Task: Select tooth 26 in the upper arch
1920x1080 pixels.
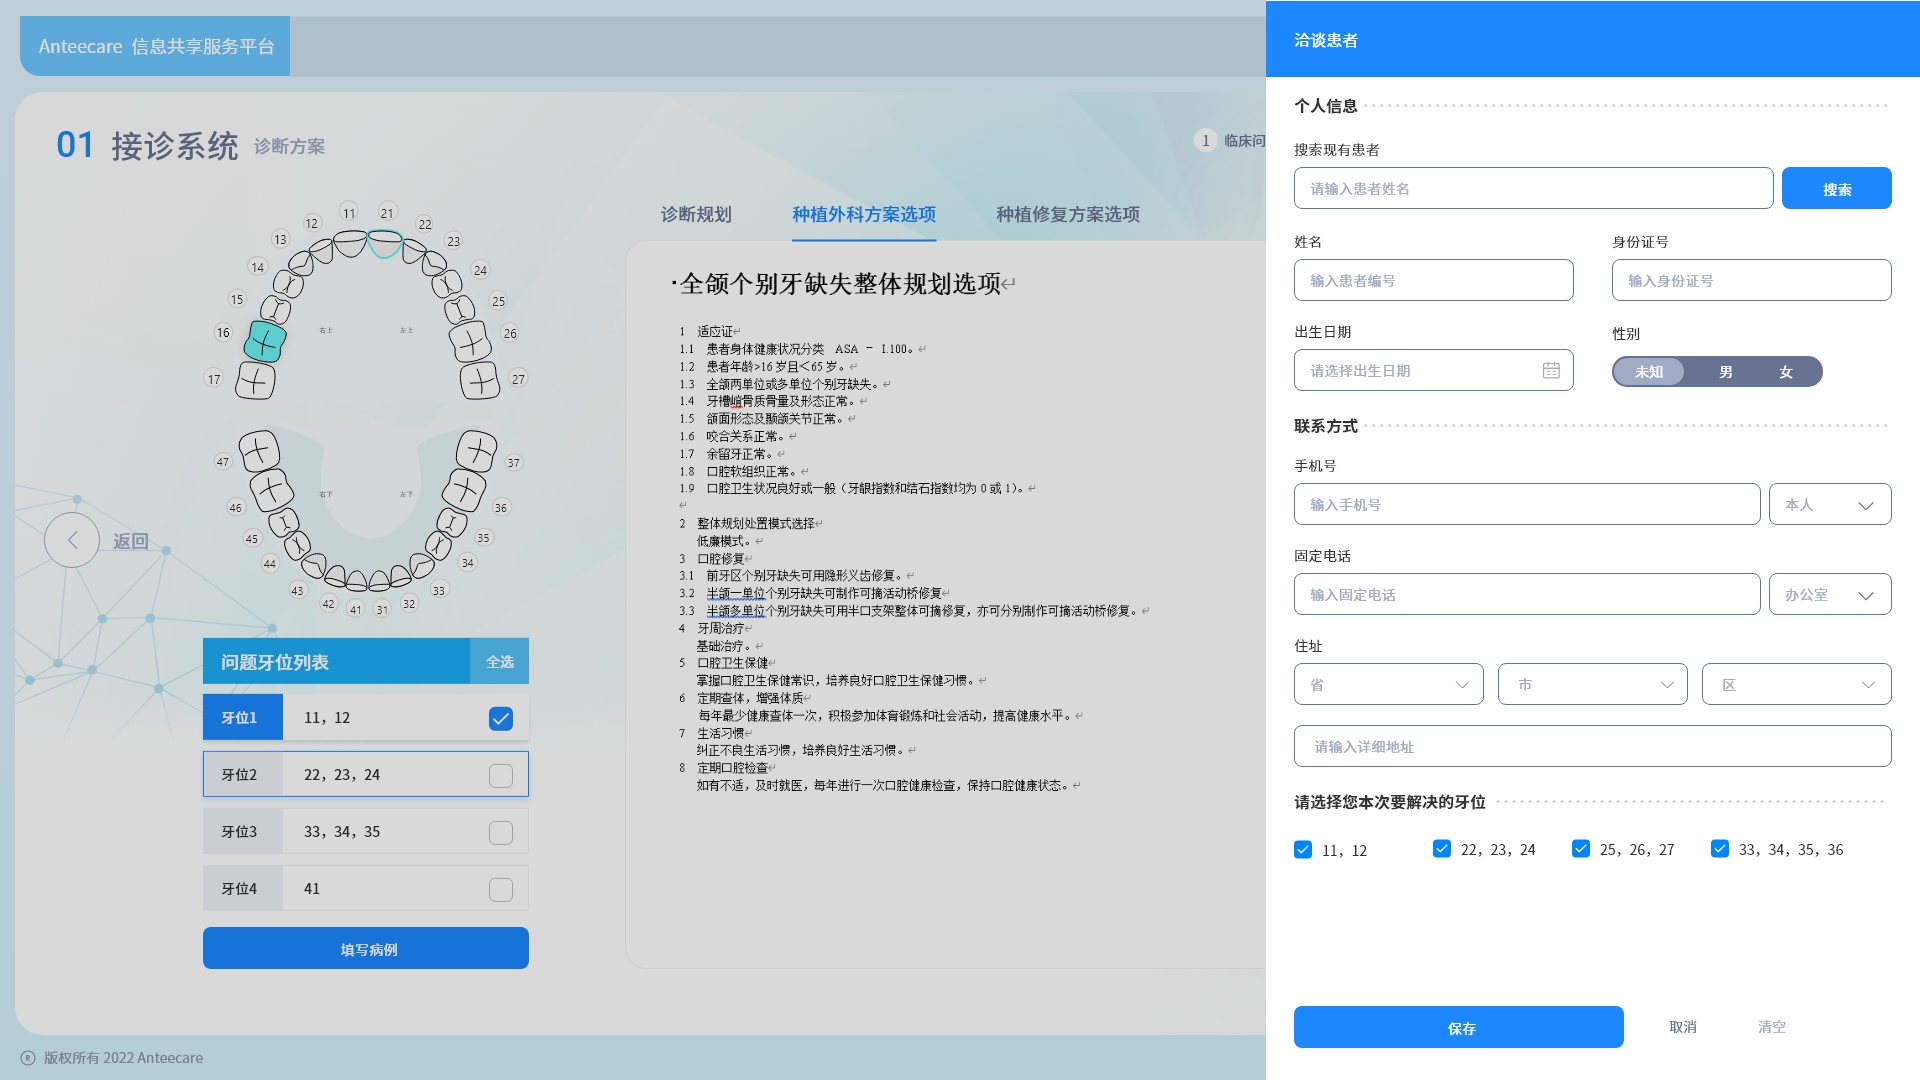Action: pyautogui.click(x=470, y=343)
